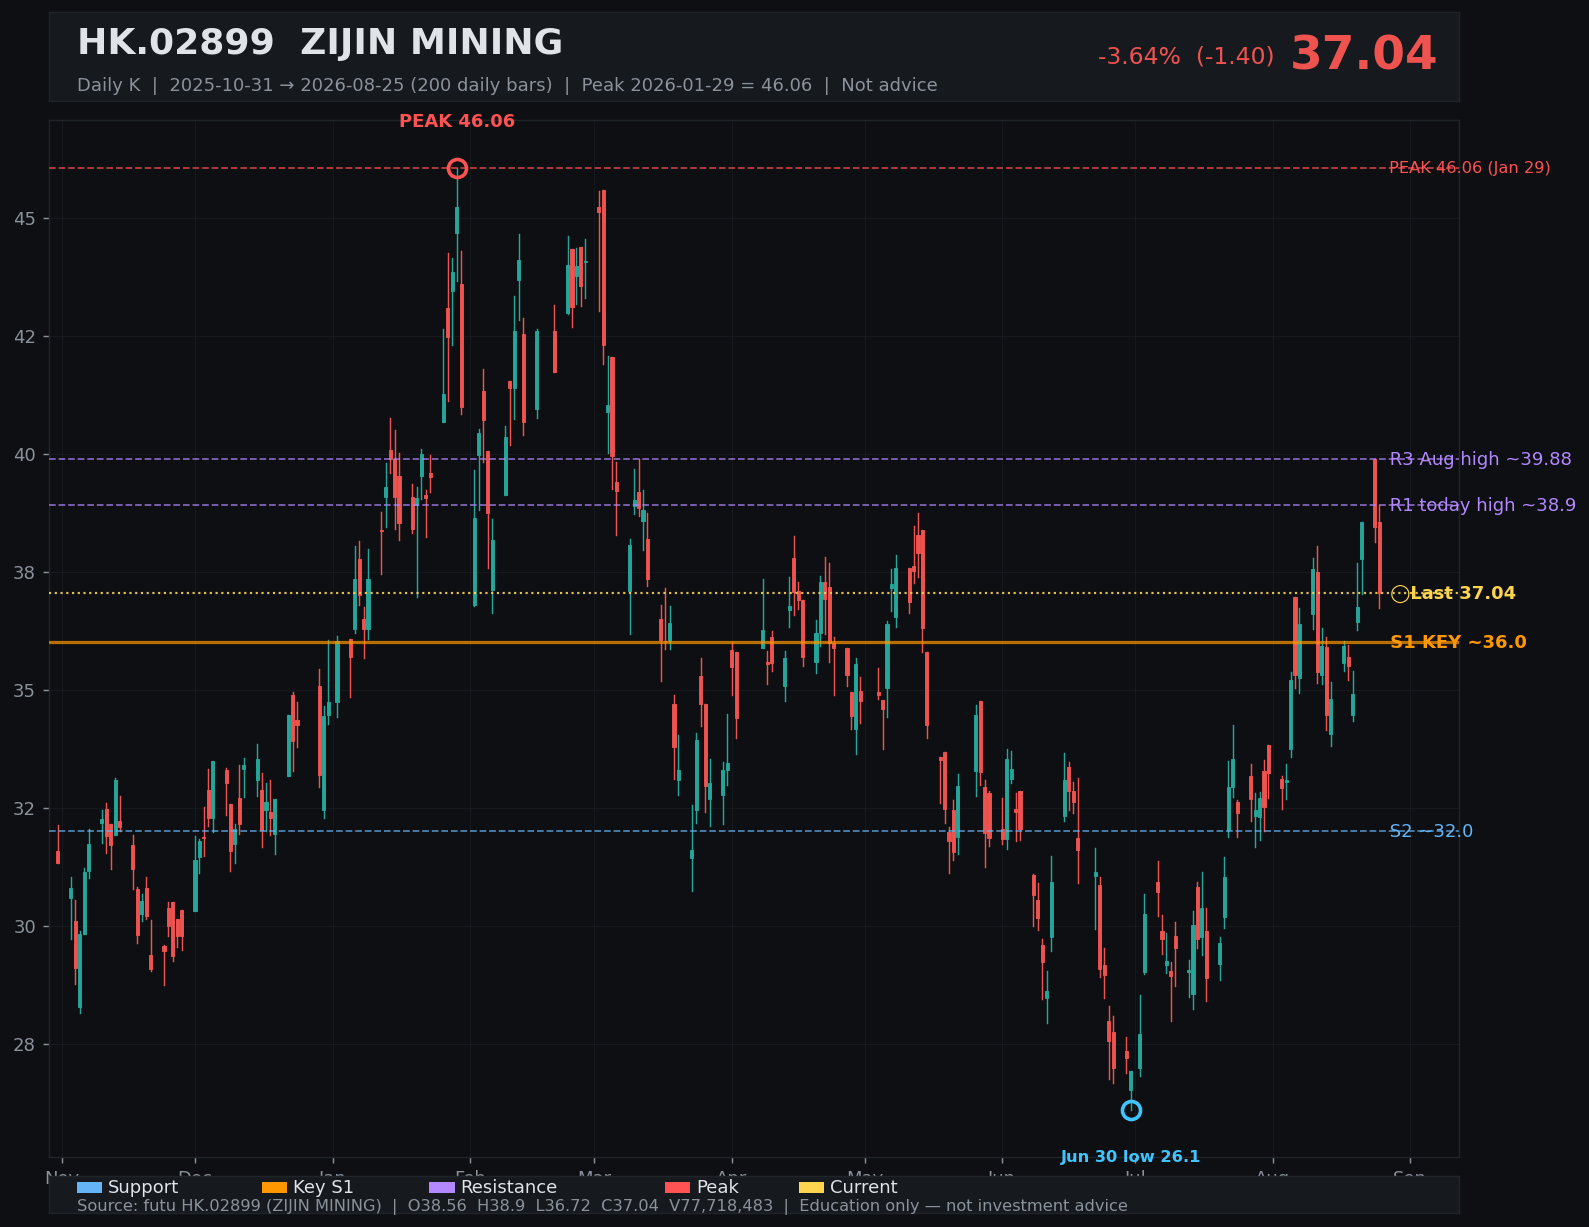Click the 'S1 KEY ~36.0' label
The height and width of the screenshot is (1227, 1589).
[1458, 642]
